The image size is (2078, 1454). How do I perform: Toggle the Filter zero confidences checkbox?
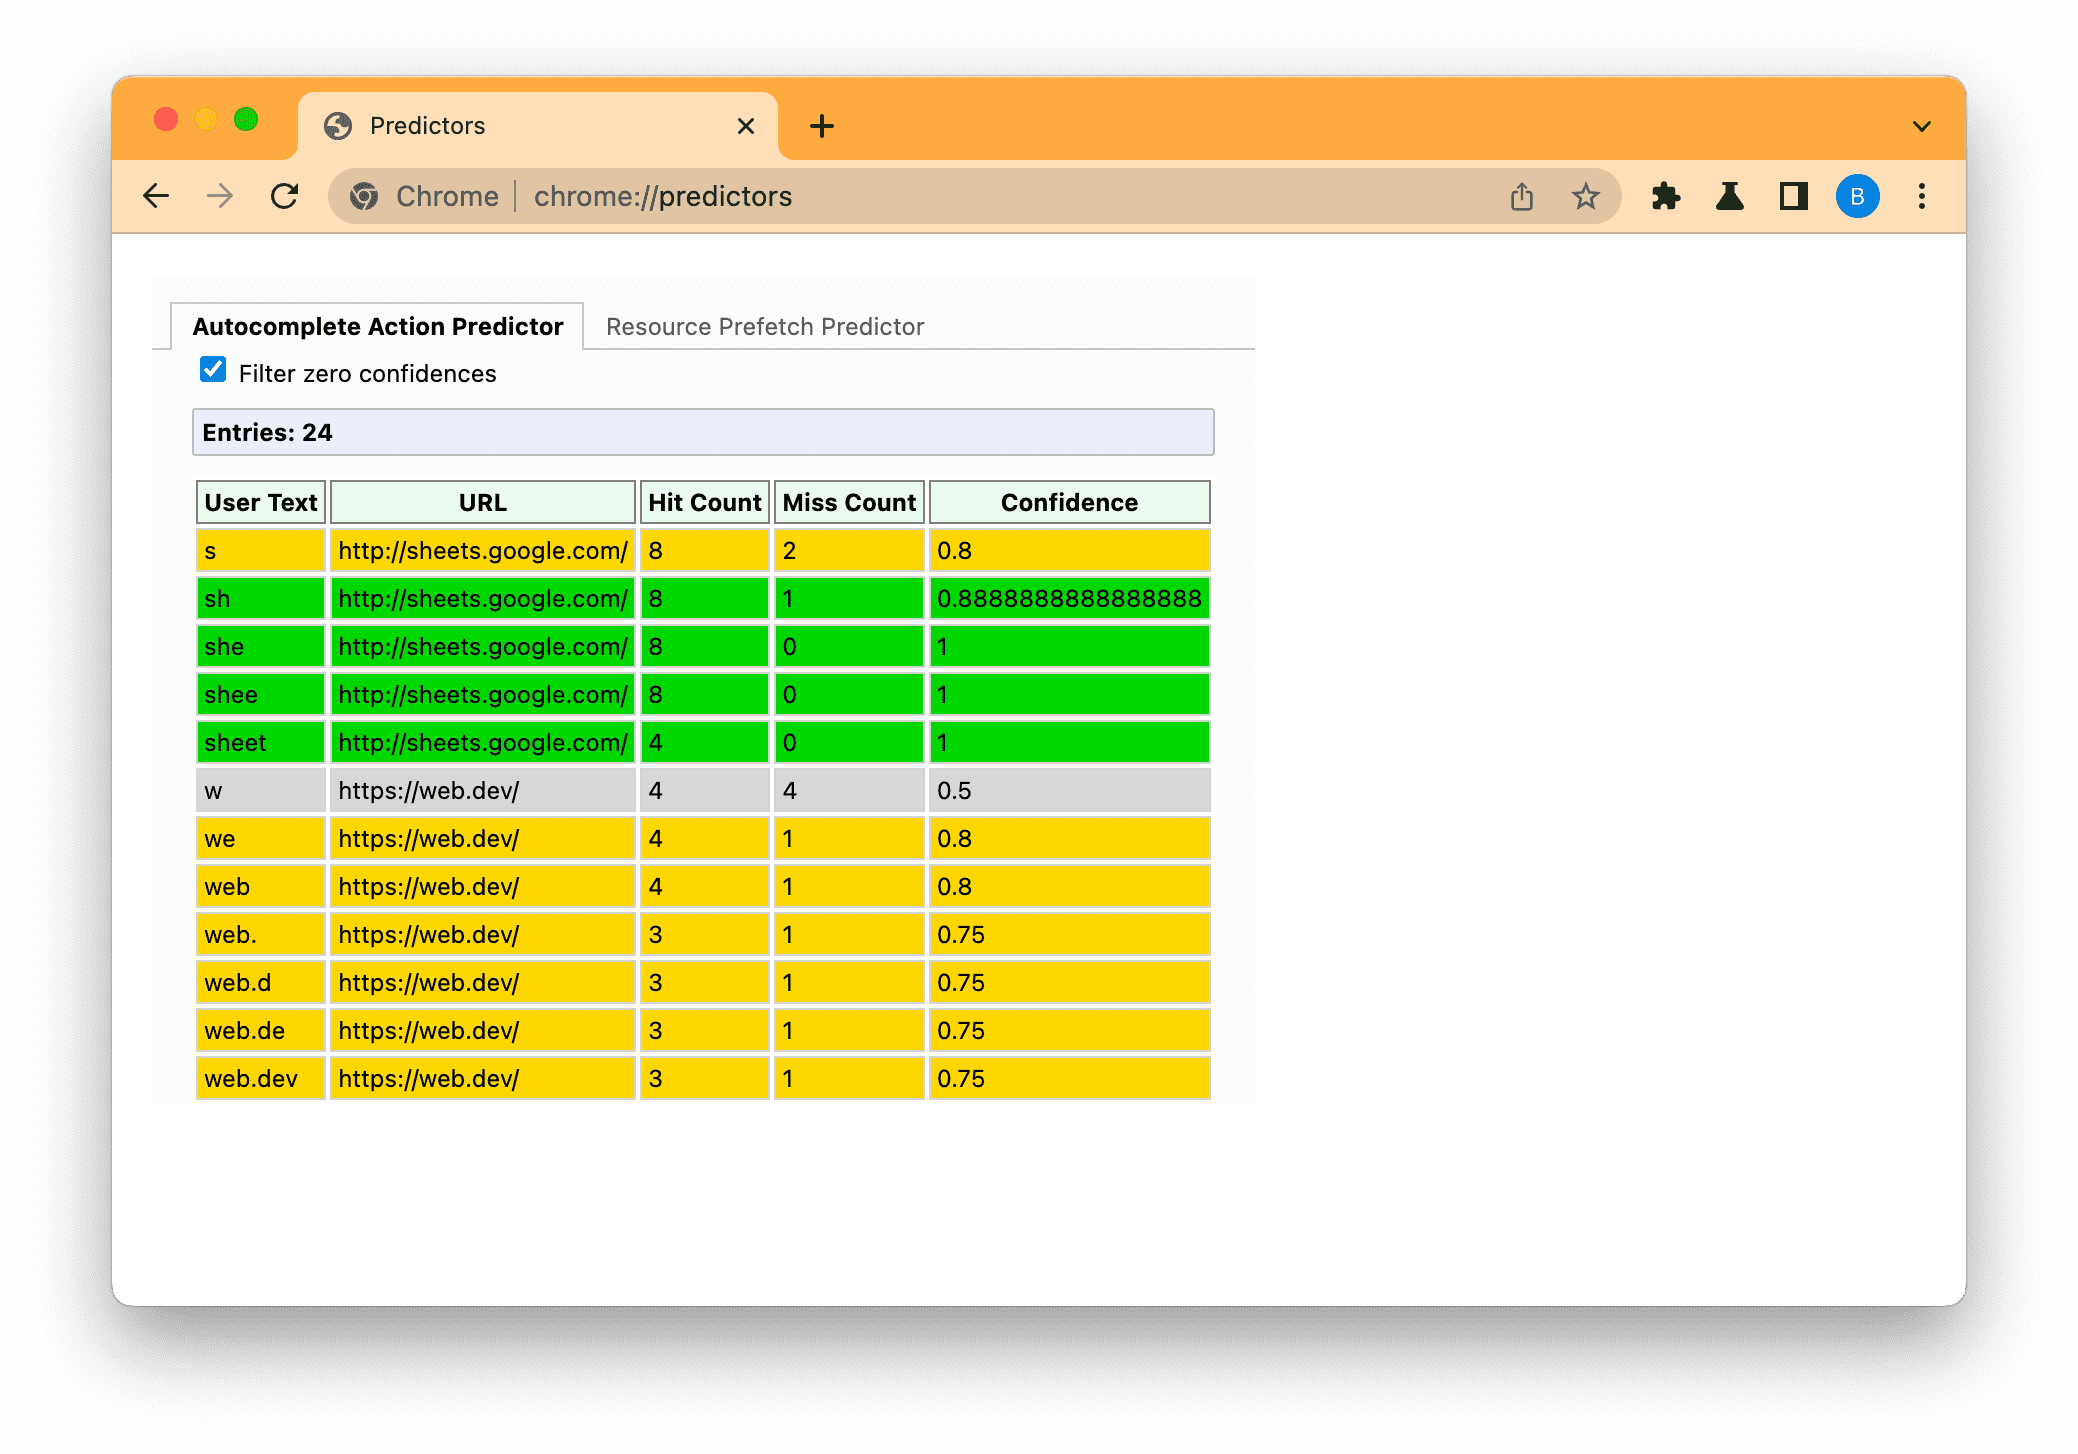pyautogui.click(x=213, y=373)
